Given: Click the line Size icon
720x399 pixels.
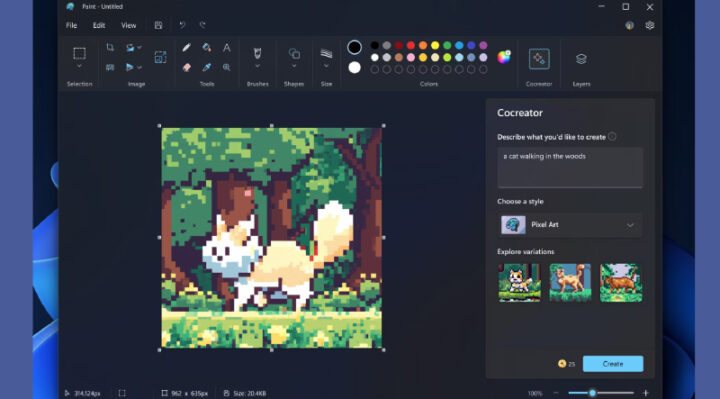Looking at the screenshot, I should (x=326, y=54).
